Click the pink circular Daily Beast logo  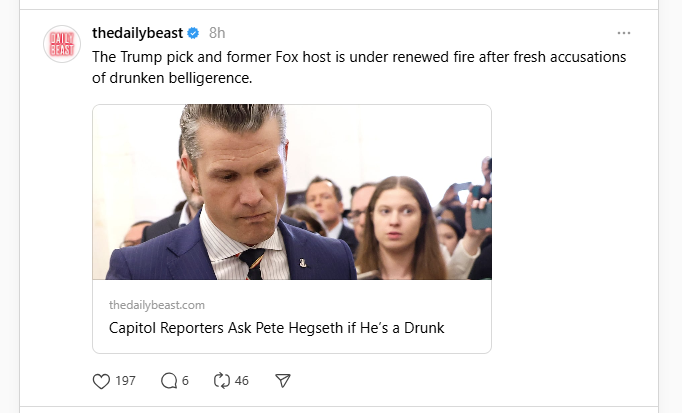[61, 44]
